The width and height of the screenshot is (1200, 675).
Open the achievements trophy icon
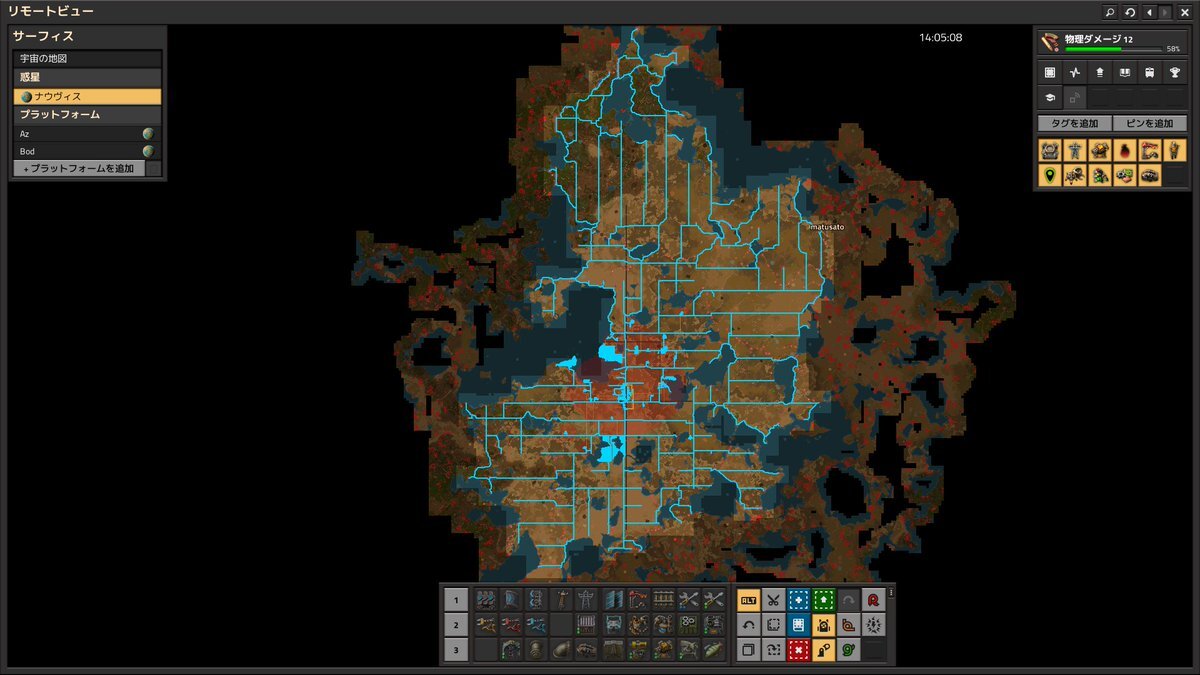(x=1175, y=73)
